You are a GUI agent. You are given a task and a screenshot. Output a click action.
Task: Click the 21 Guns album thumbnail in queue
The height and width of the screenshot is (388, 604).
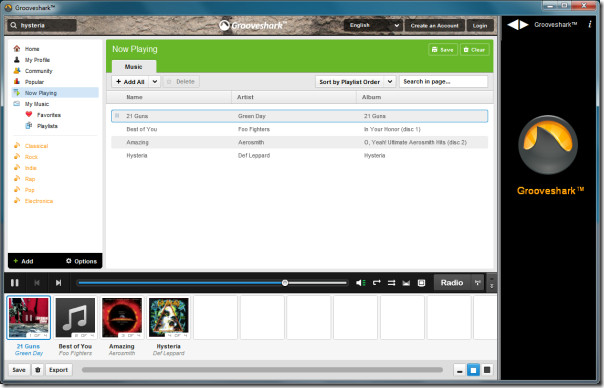(x=29, y=317)
